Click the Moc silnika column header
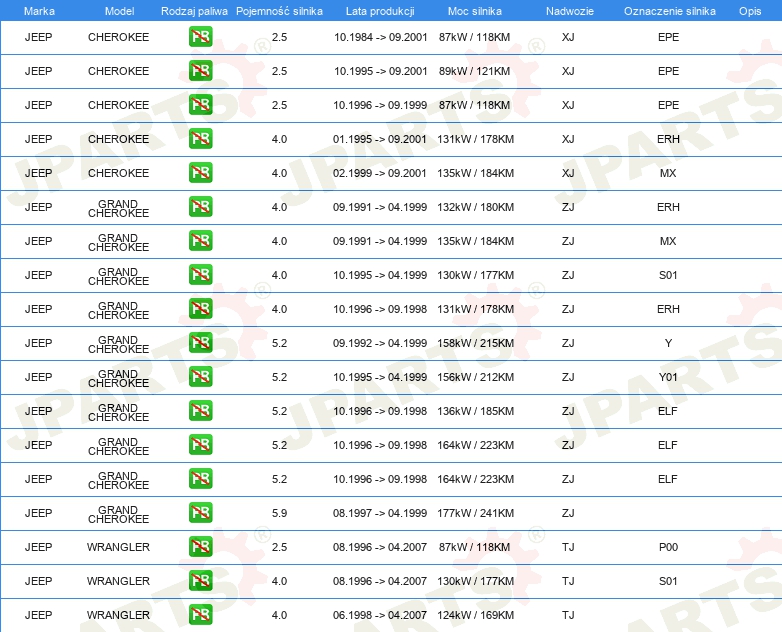This screenshot has width=782, height=632. pos(474,11)
